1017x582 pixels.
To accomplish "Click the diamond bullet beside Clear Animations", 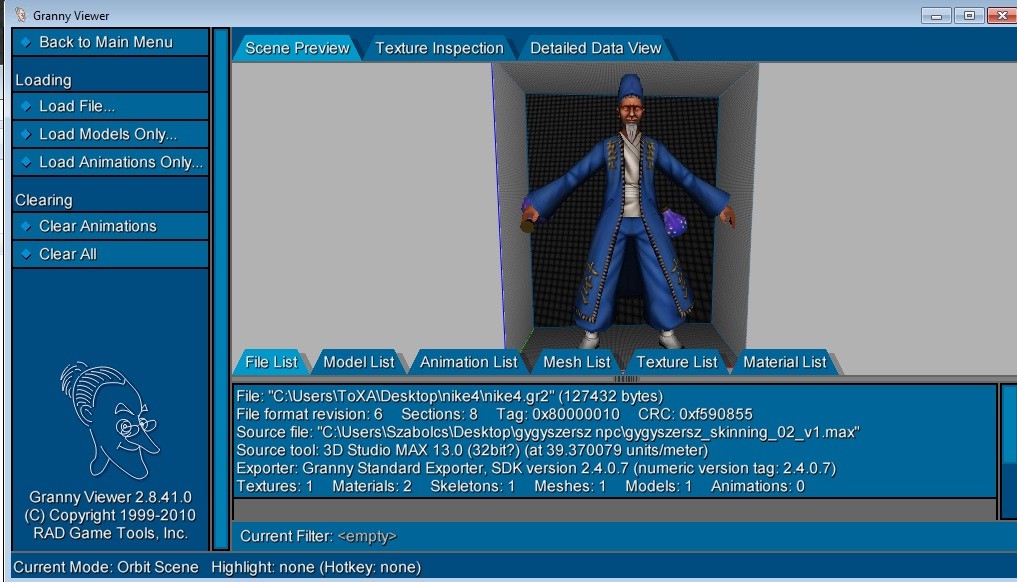I will tap(26, 226).
